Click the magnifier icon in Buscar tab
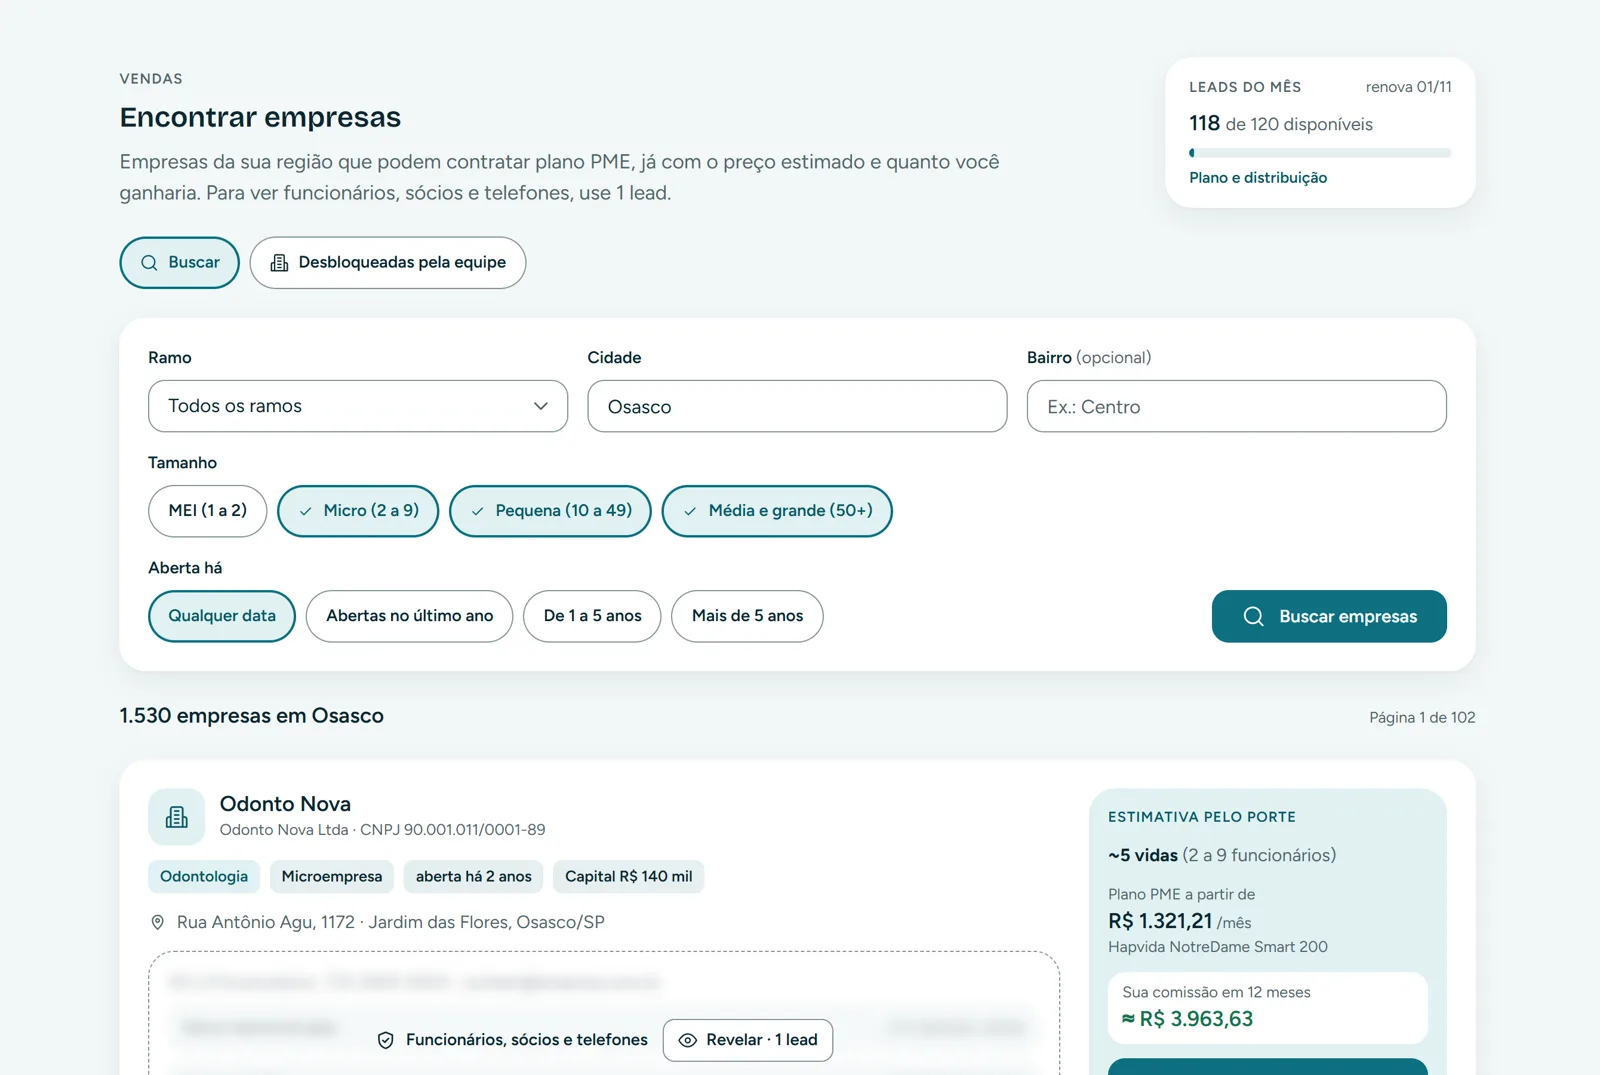The width and height of the screenshot is (1600, 1075). [x=149, y=263]
